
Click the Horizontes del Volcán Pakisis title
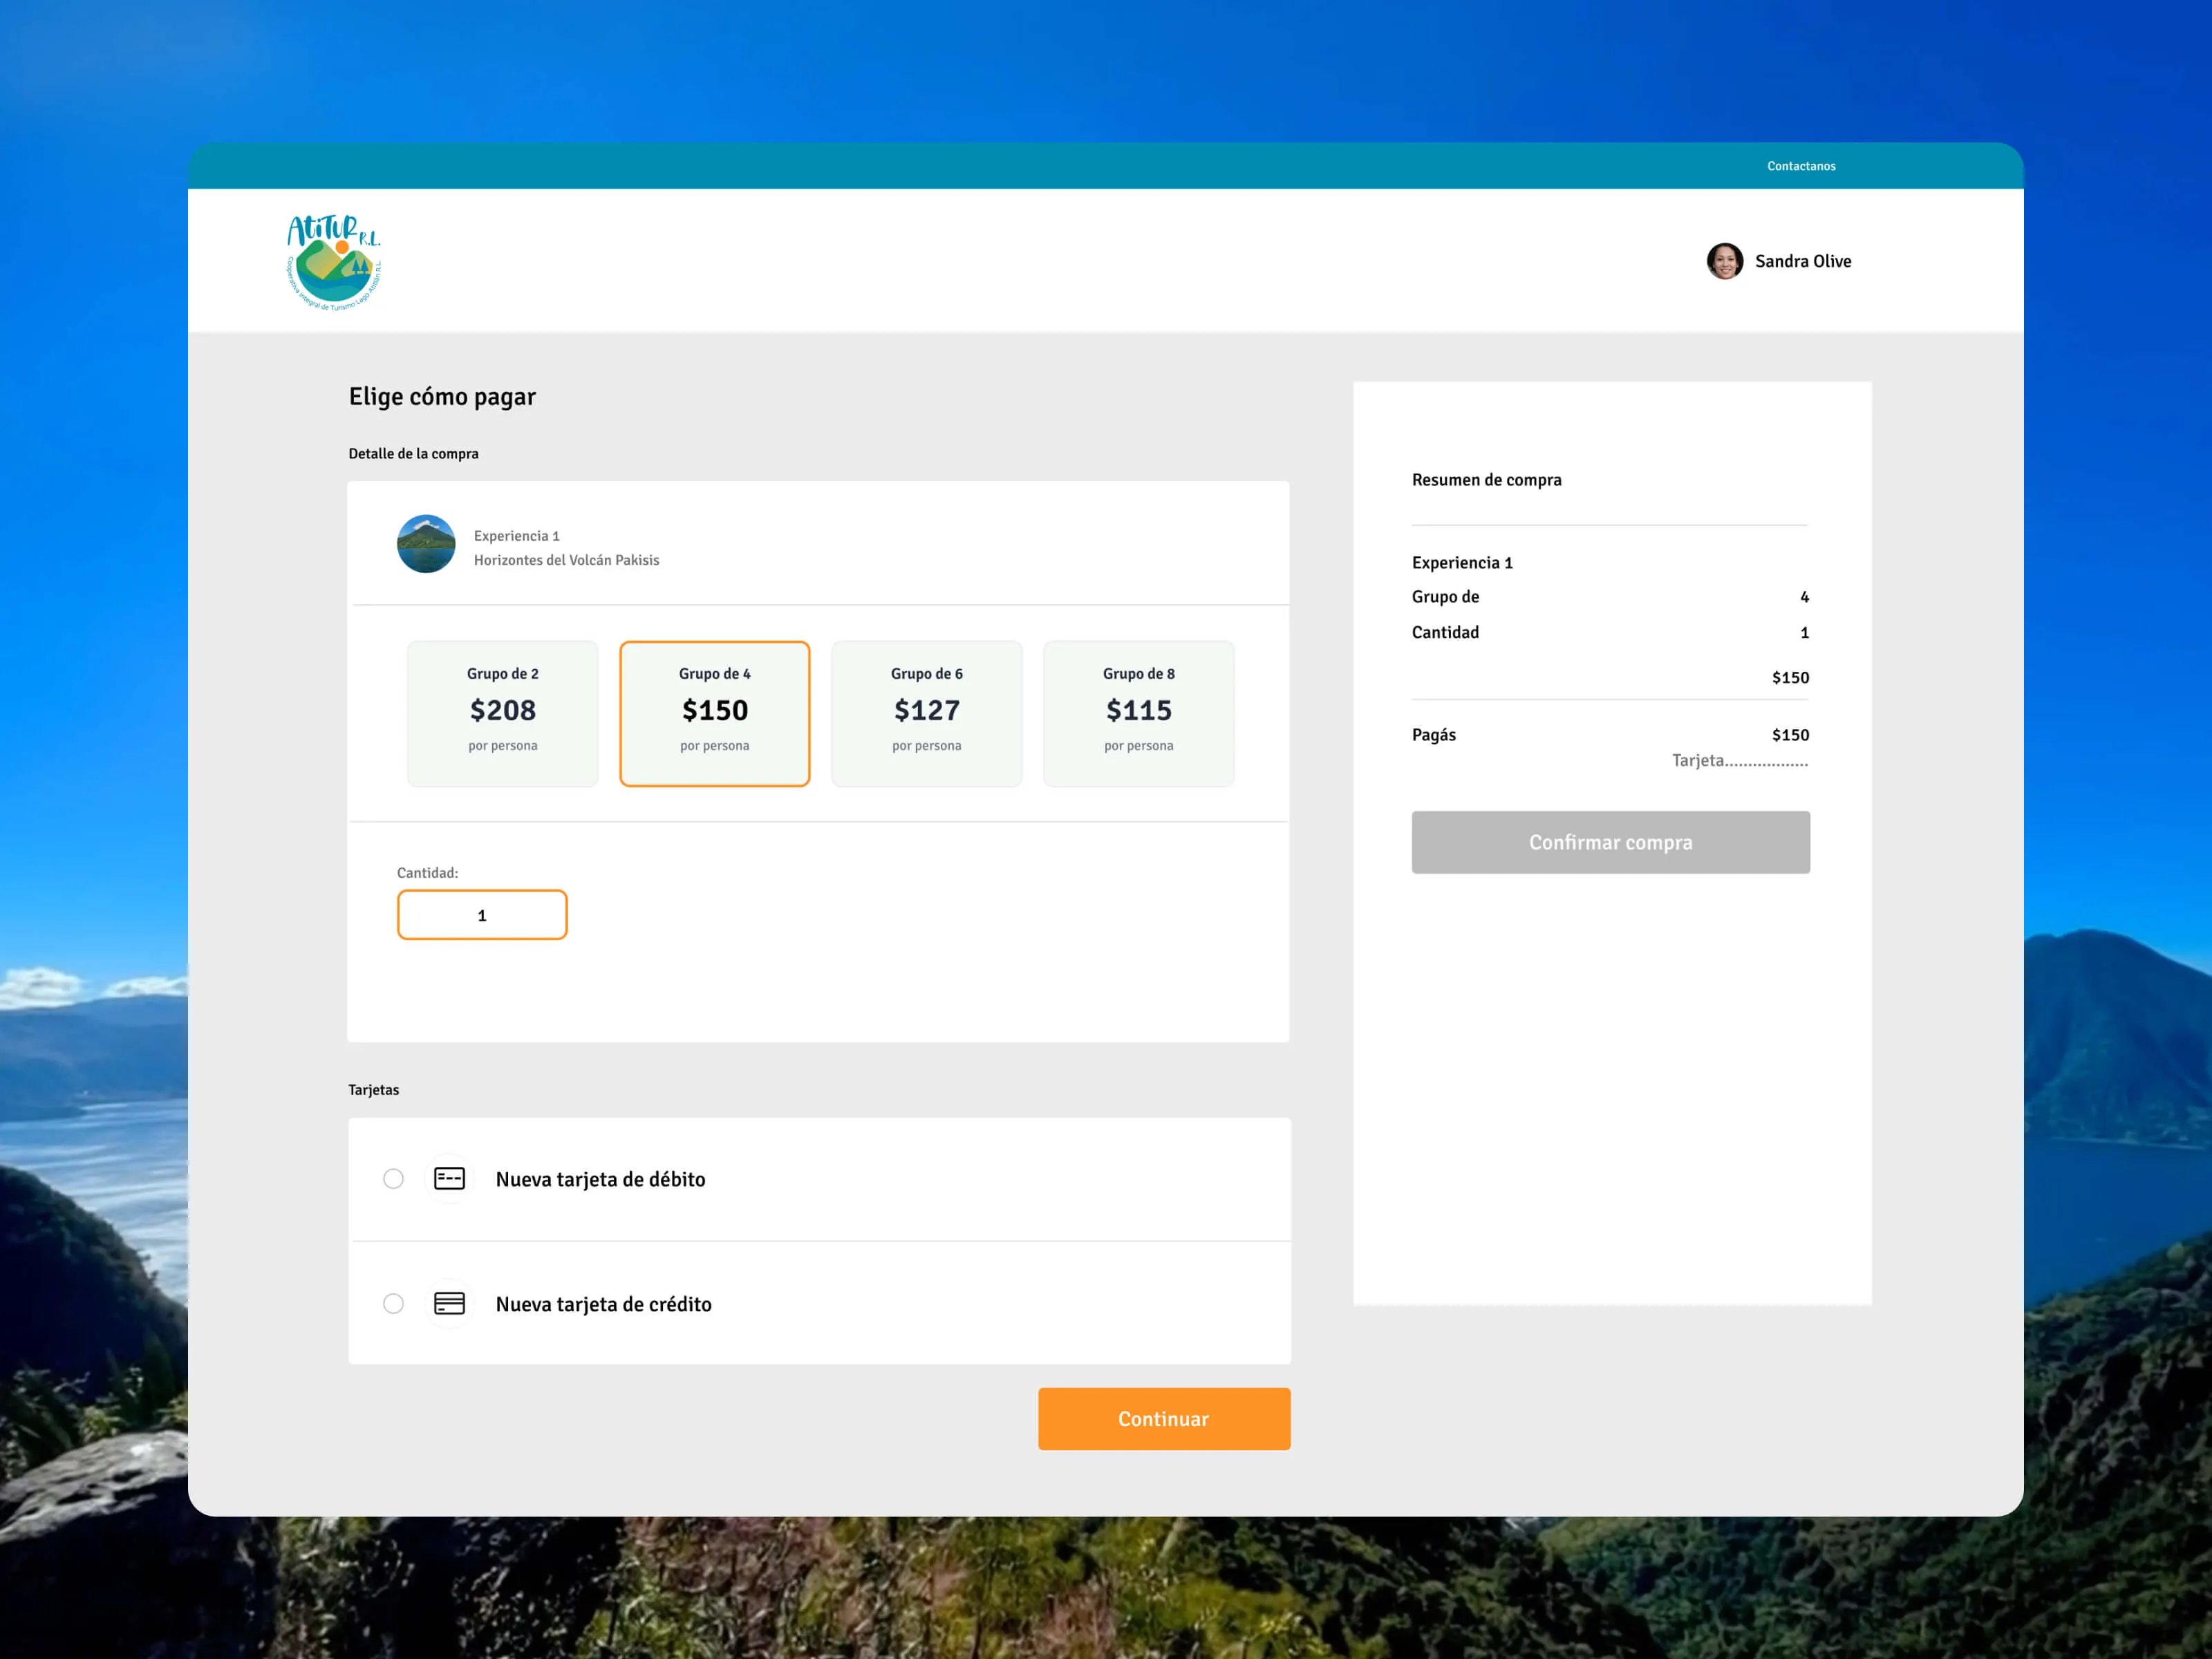566,560
